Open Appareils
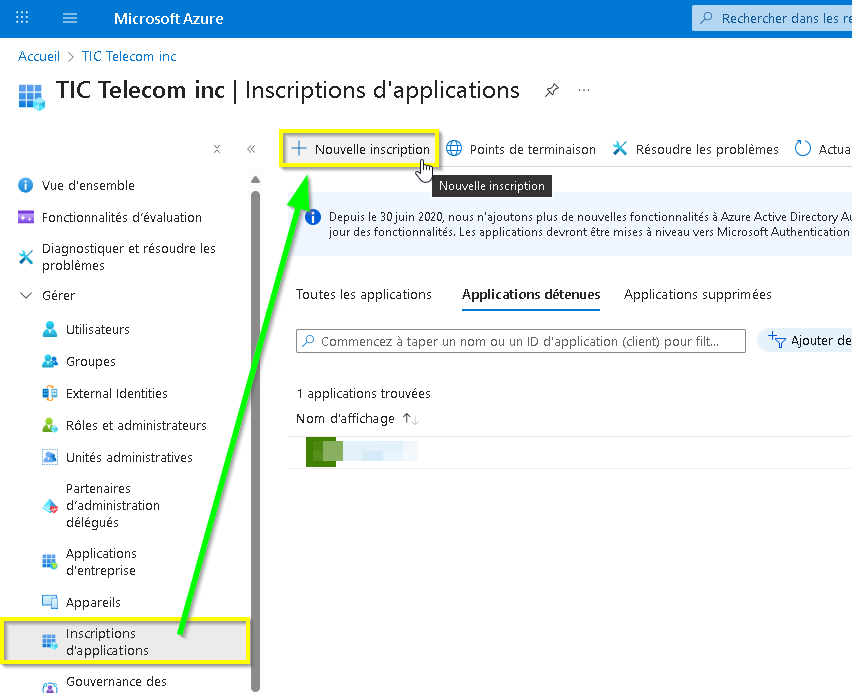The image size is (852, 693). click(93, 603)
